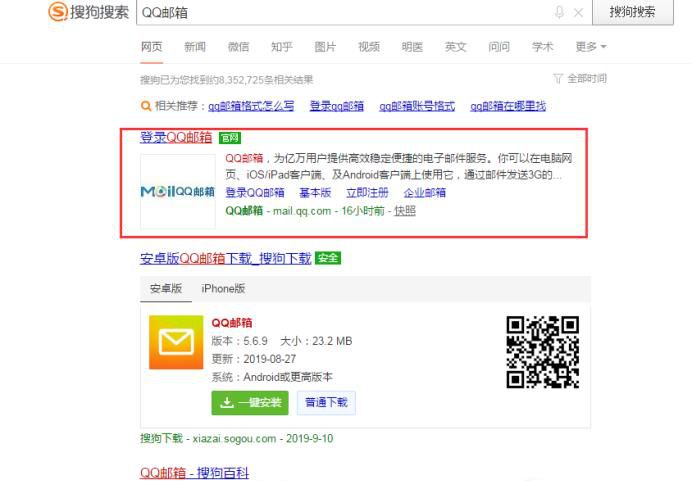Screen dimensions: 692x481
Task: Open the 立即注册 sub-link
Action: click(367, 192)
